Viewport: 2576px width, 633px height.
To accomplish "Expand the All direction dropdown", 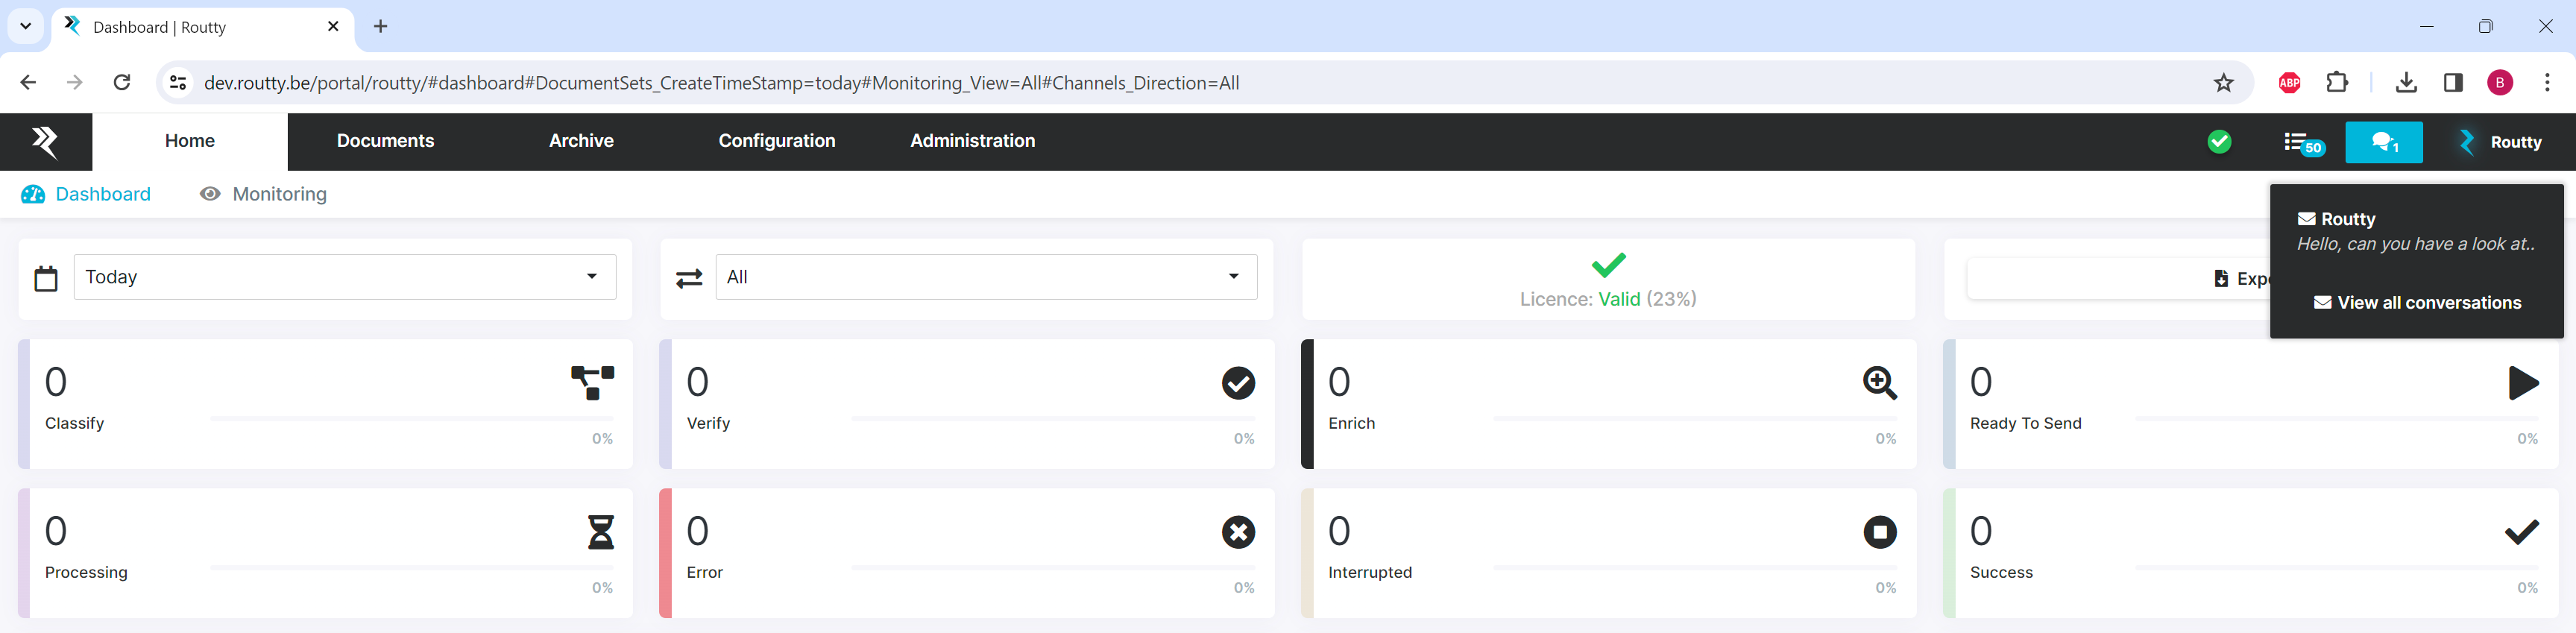I will (x=985, y=277).
